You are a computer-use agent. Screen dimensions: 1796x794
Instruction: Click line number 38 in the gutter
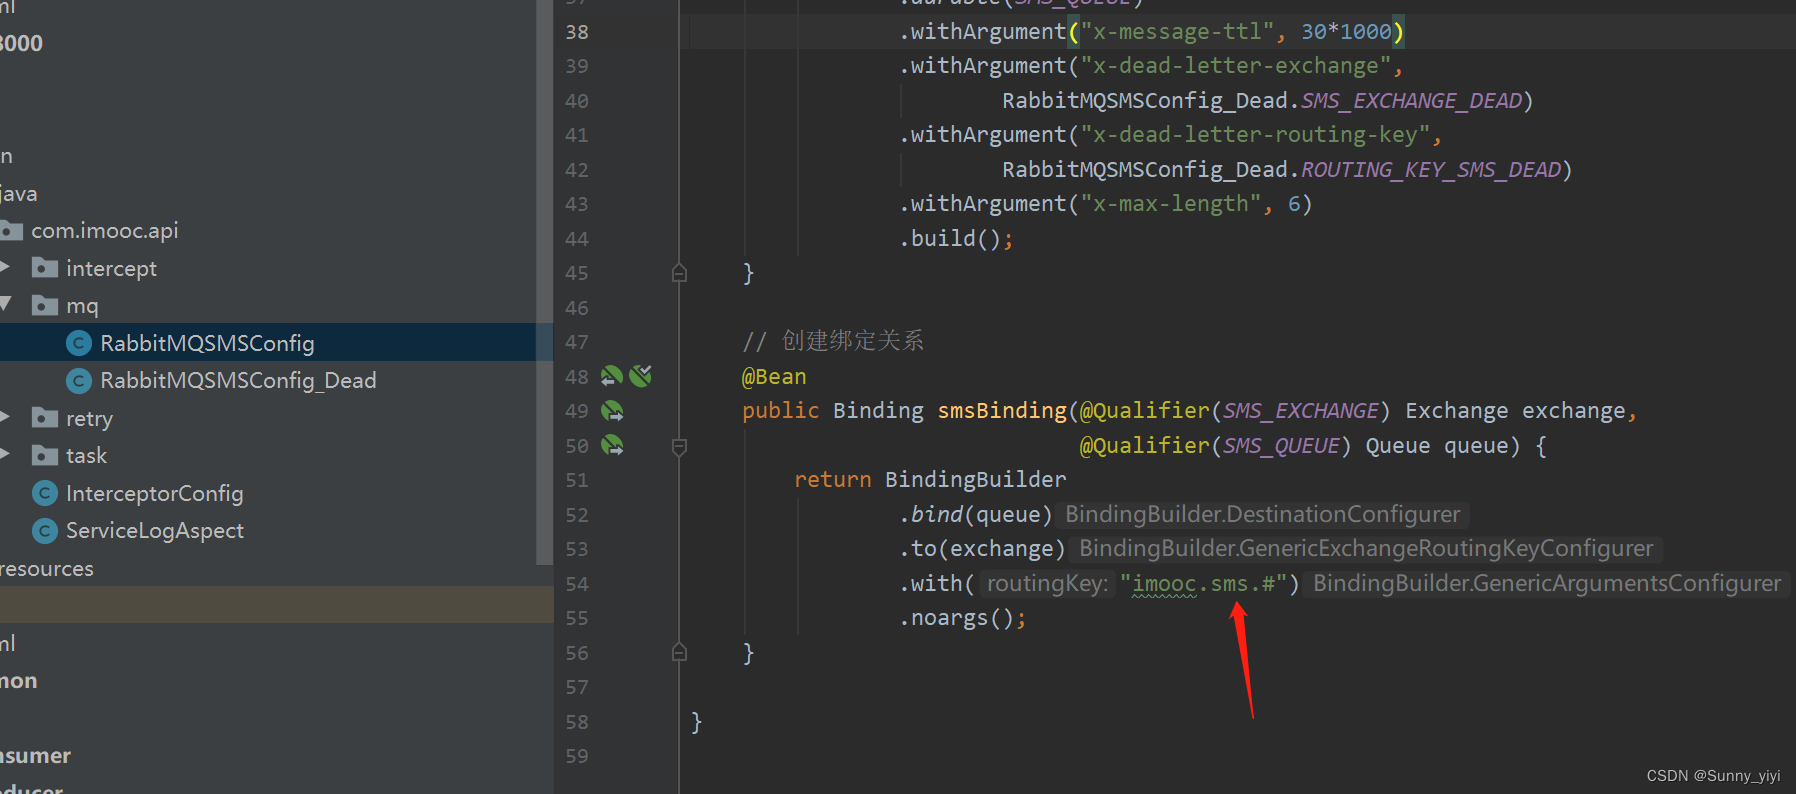click(x=577, y=32)
